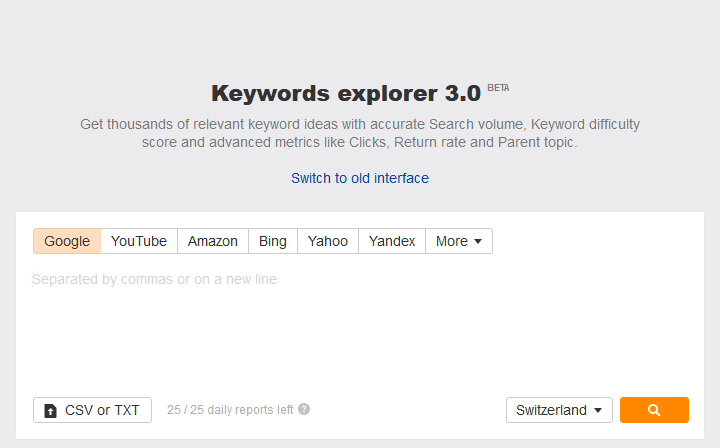
Task: Click the Switch to old interface link
Action: tap(360, 178)
